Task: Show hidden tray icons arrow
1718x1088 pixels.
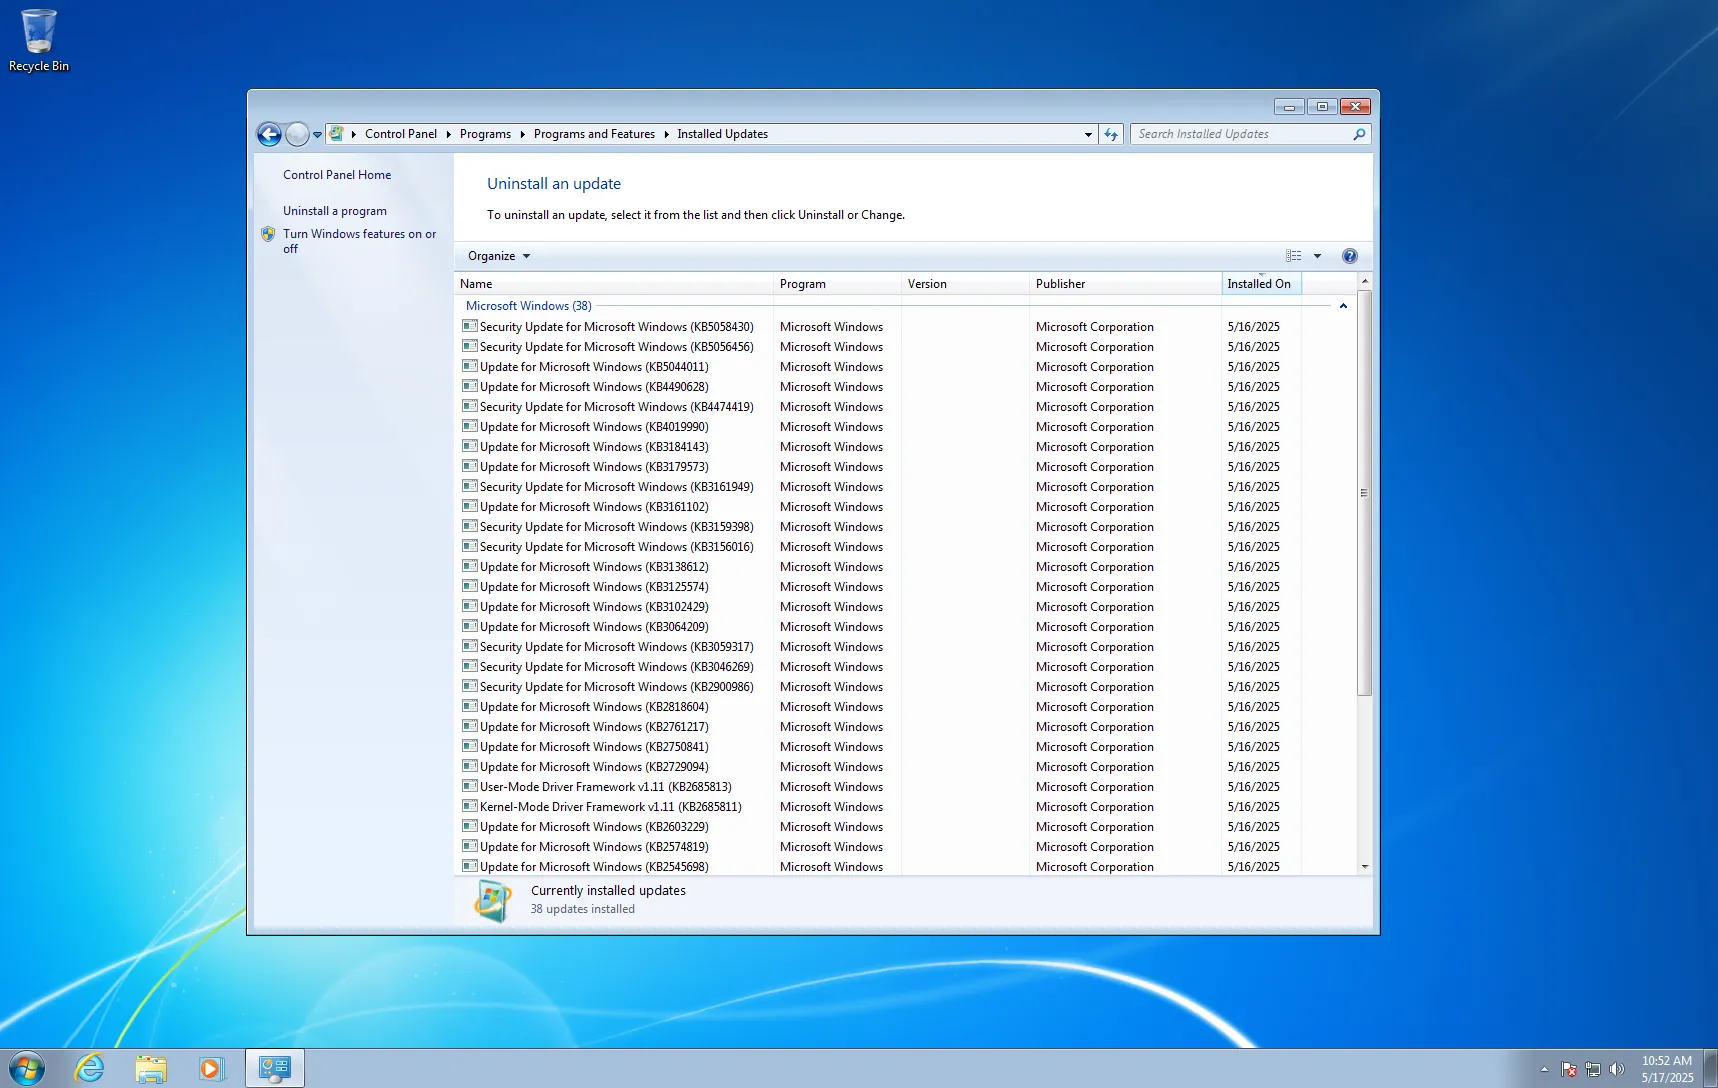Action: (x=1544, y=1069)
